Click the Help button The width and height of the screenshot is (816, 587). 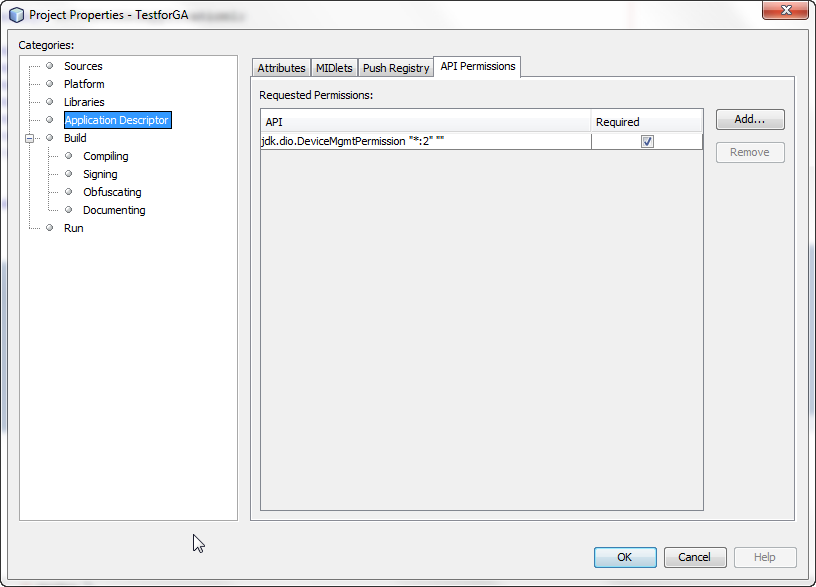click(x=765, y=557)
